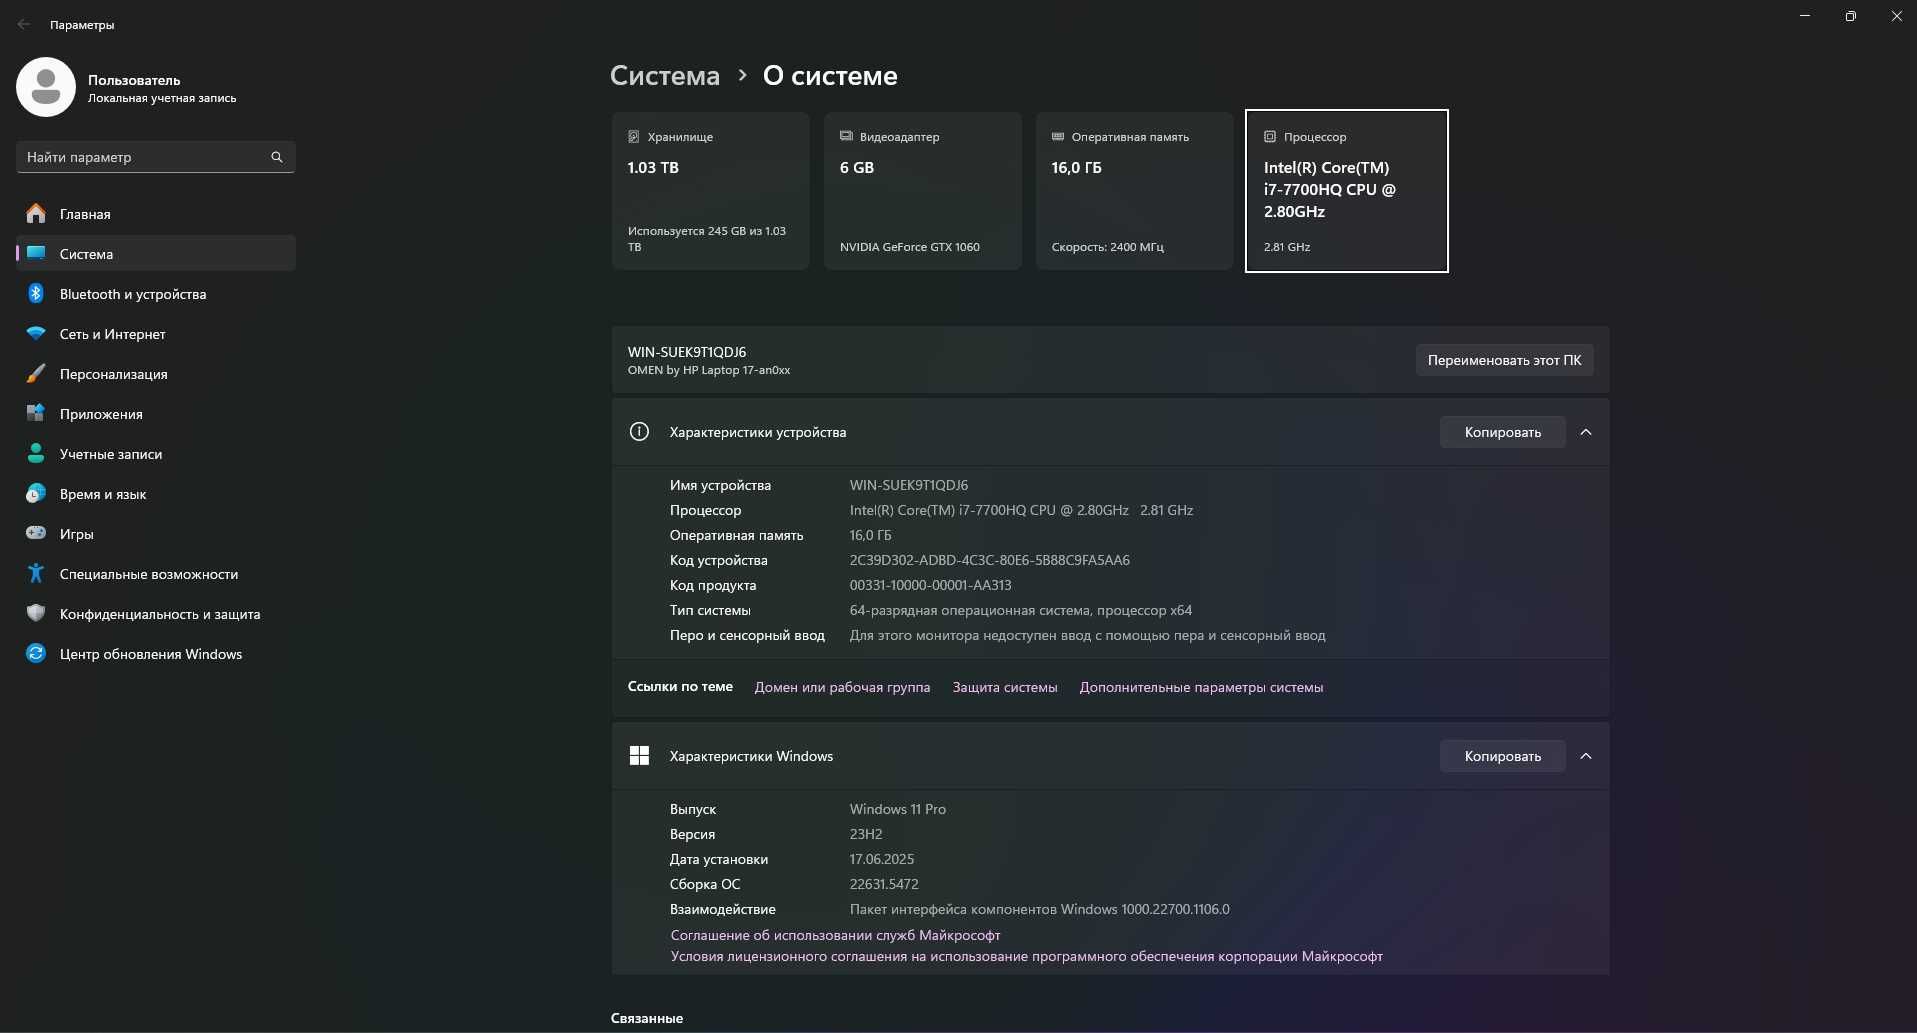Click NVIDIA GeForce GTX 1060 text

click(910, 247)
